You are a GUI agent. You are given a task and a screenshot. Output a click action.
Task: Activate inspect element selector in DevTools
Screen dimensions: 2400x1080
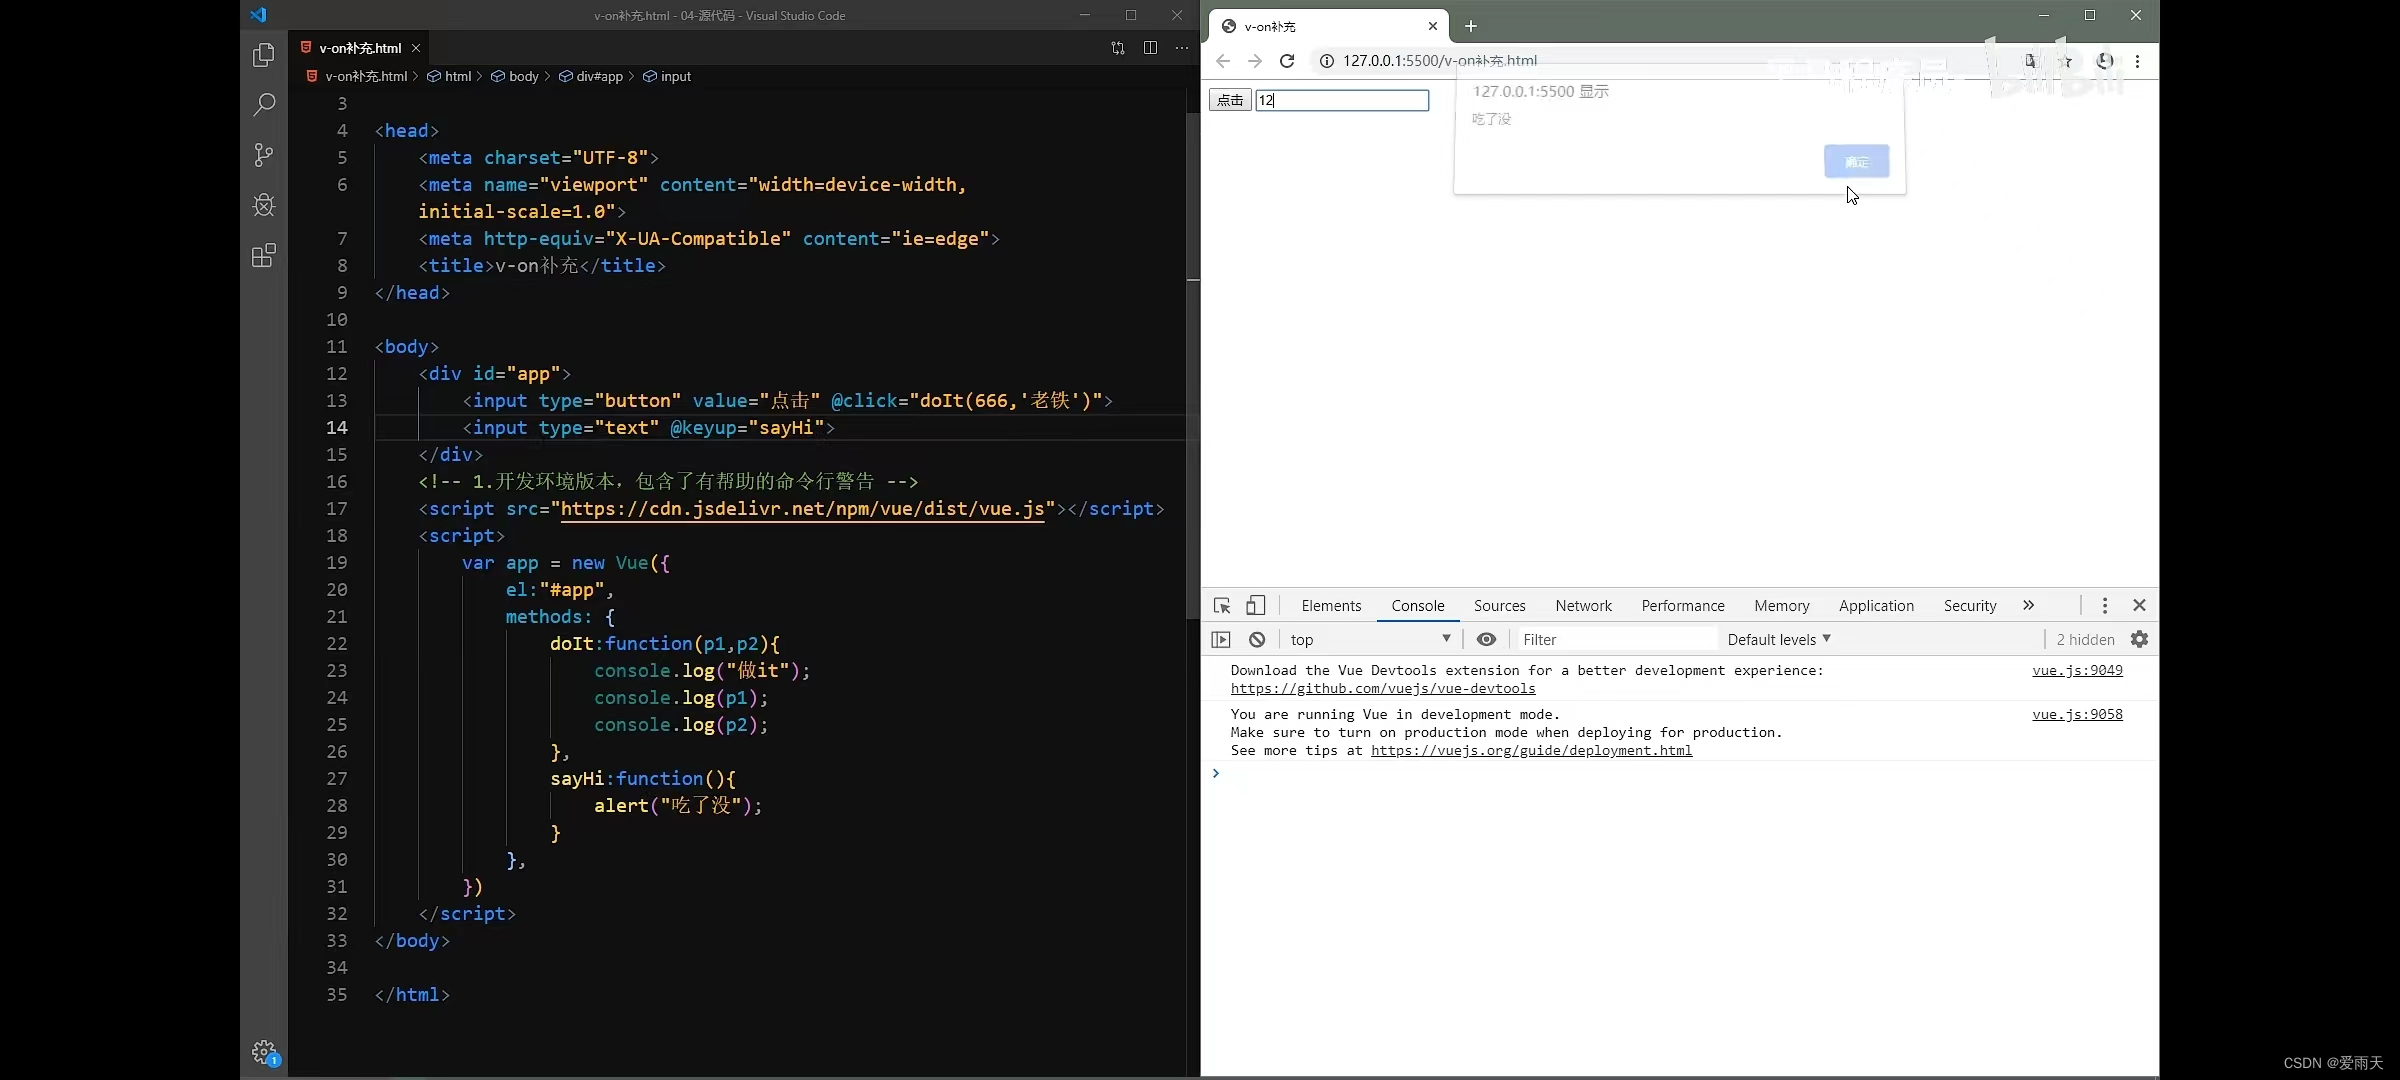pyautogui.click(x=1222, y=606)
